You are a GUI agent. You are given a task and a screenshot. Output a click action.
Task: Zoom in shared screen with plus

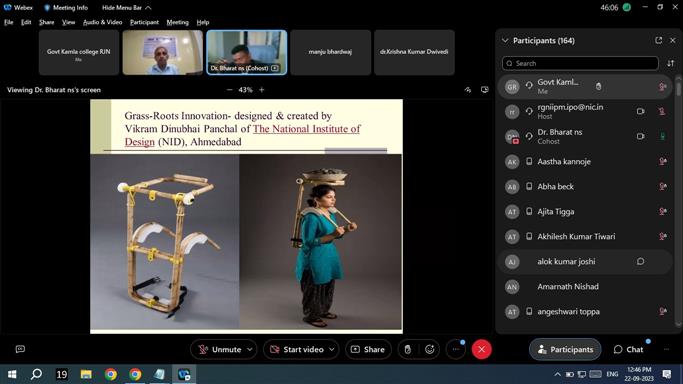pyautogui.click(x=262, y=90)
